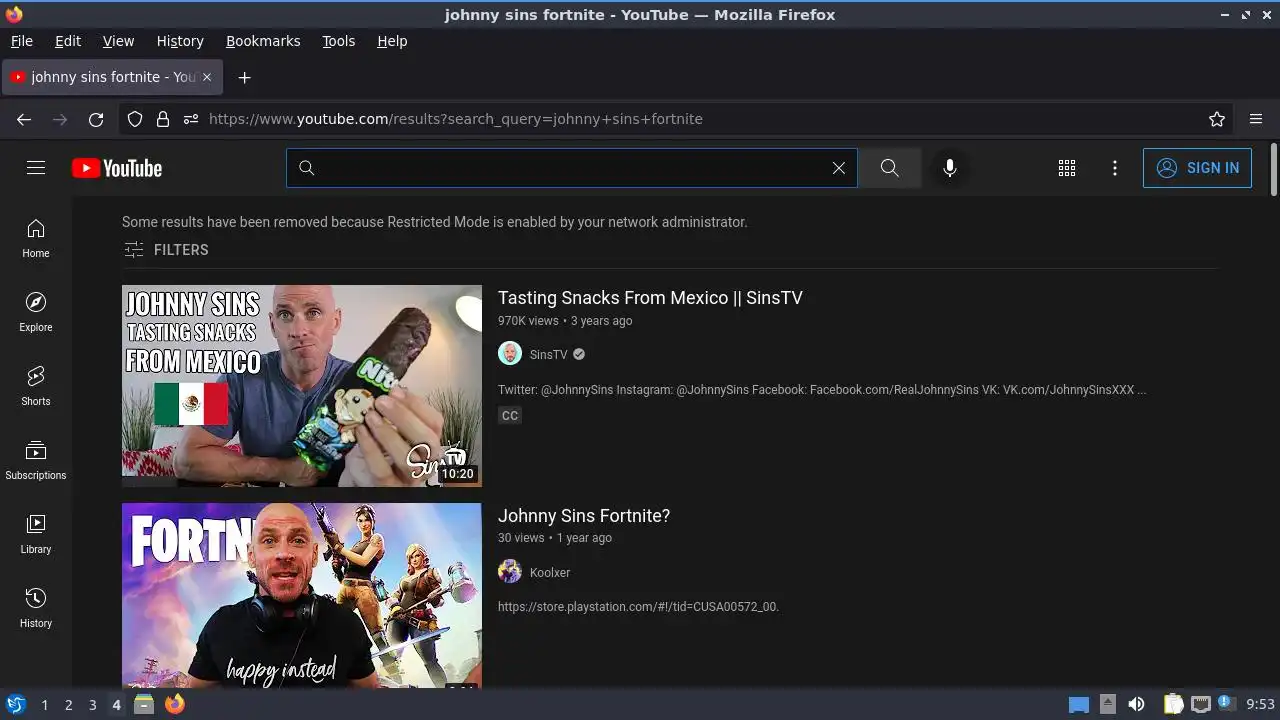Open the Help menu
1280x720 pixels.
pos(392,41)
